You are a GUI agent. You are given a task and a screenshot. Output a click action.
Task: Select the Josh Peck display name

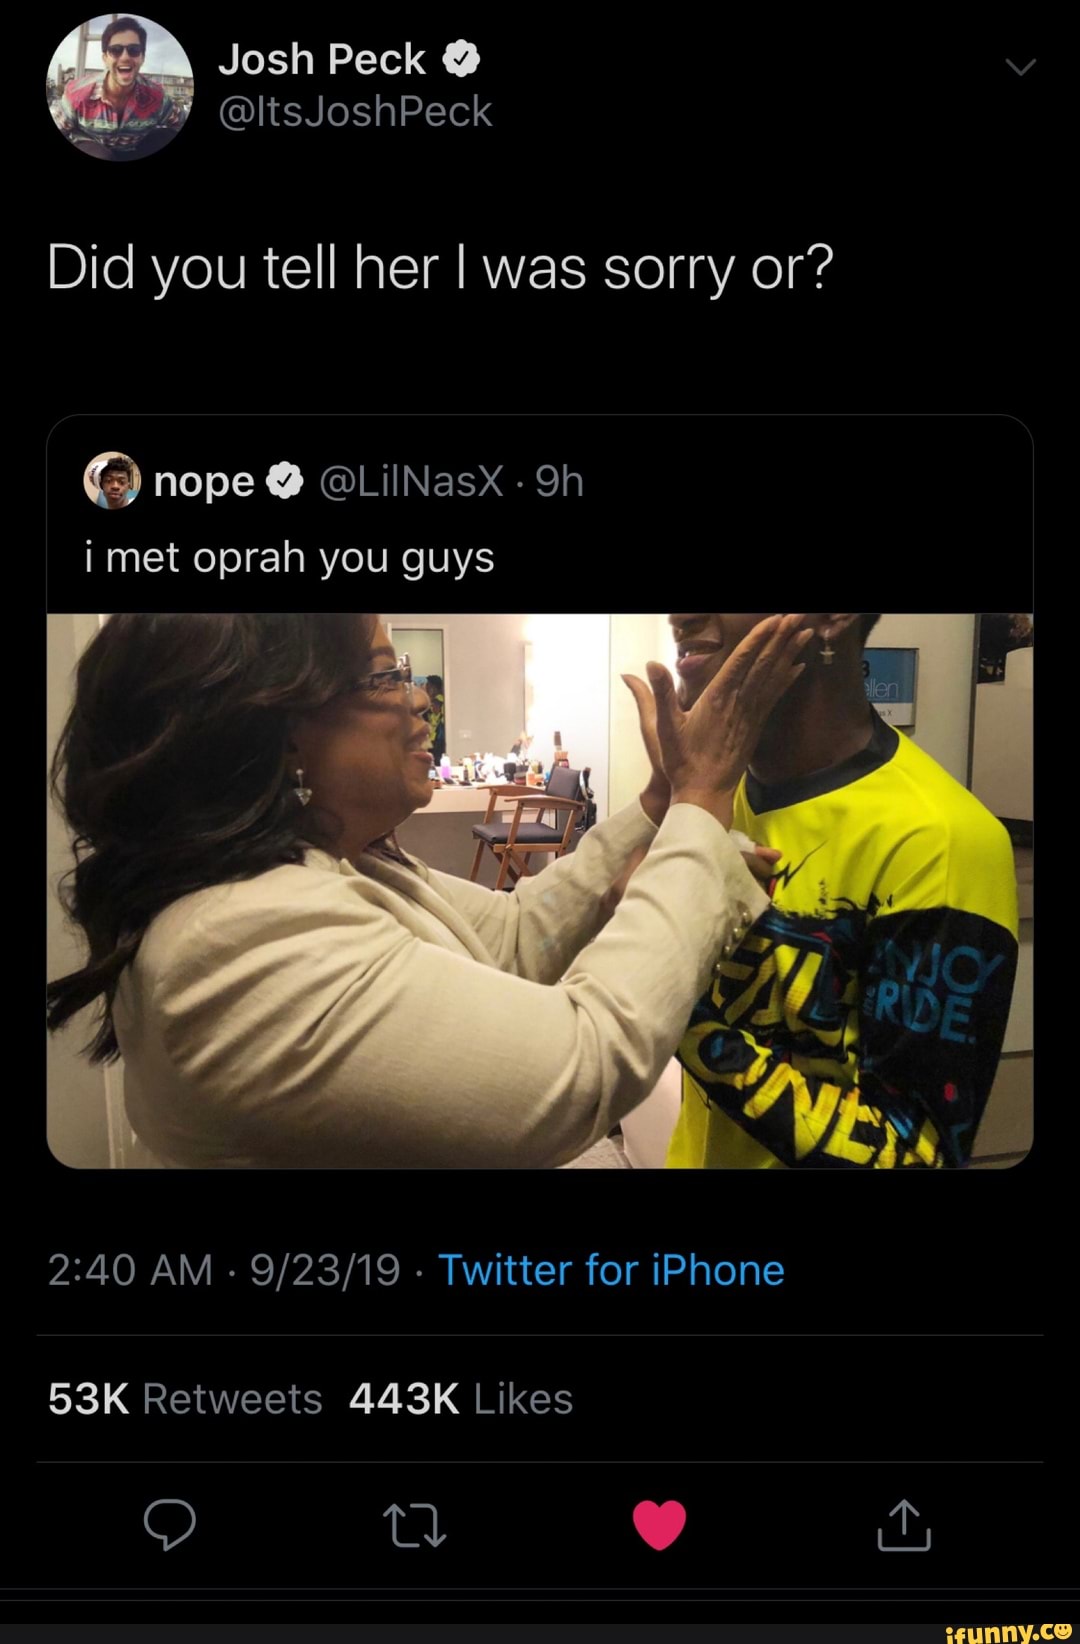[x=321, y=60]
